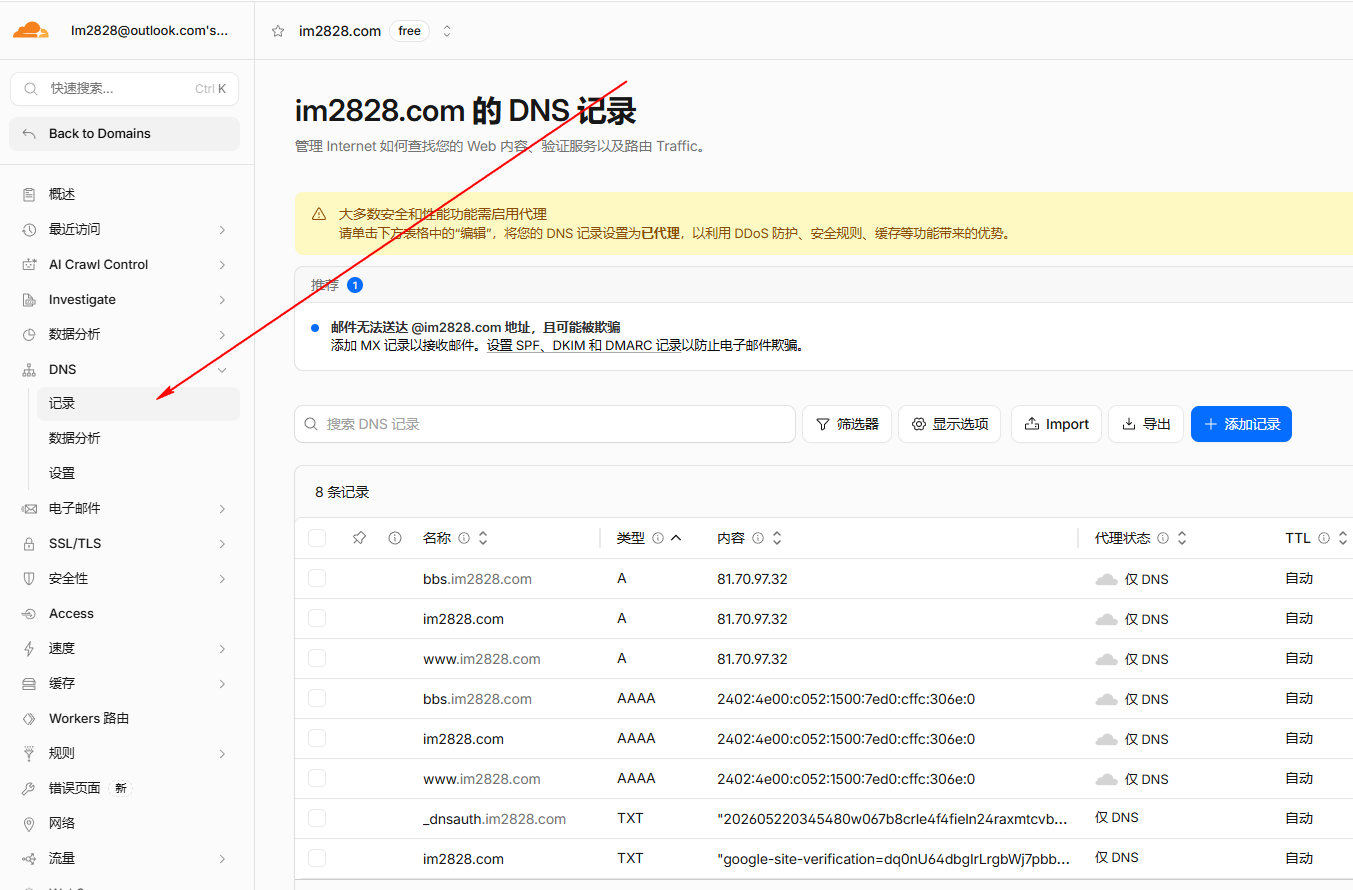Check the im2828.com TXT record checkbox
Viewport: 1353px width, 890px height.
coord(317,858)
